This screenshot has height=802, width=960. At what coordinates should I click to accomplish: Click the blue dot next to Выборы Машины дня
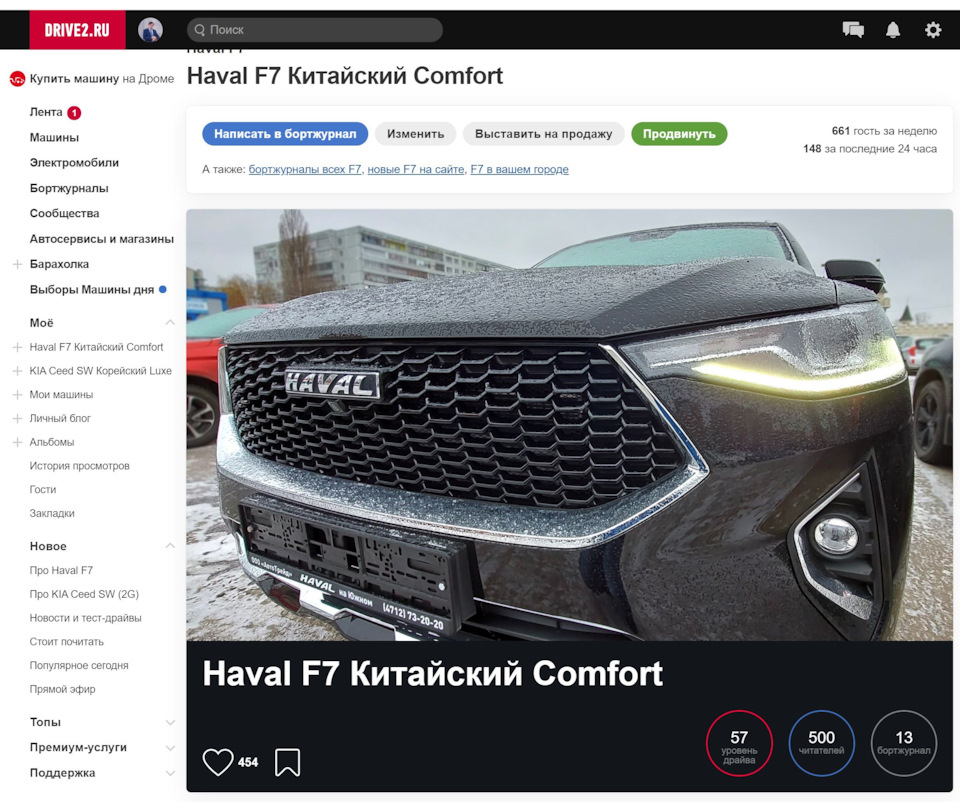[x=163, y=290]
